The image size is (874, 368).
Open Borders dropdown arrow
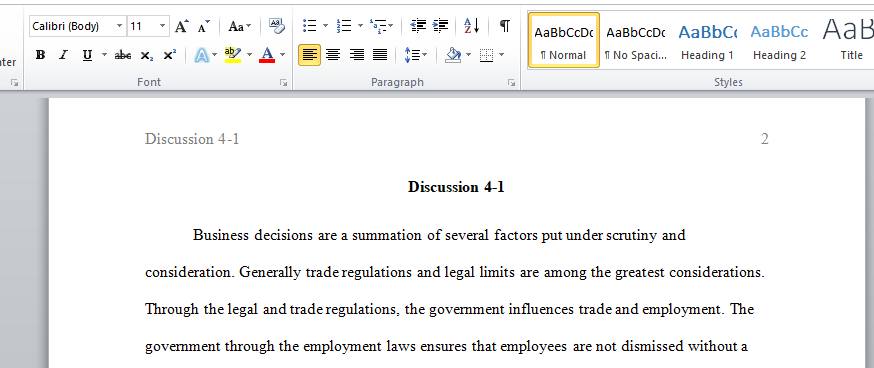[x=502, y=55]
